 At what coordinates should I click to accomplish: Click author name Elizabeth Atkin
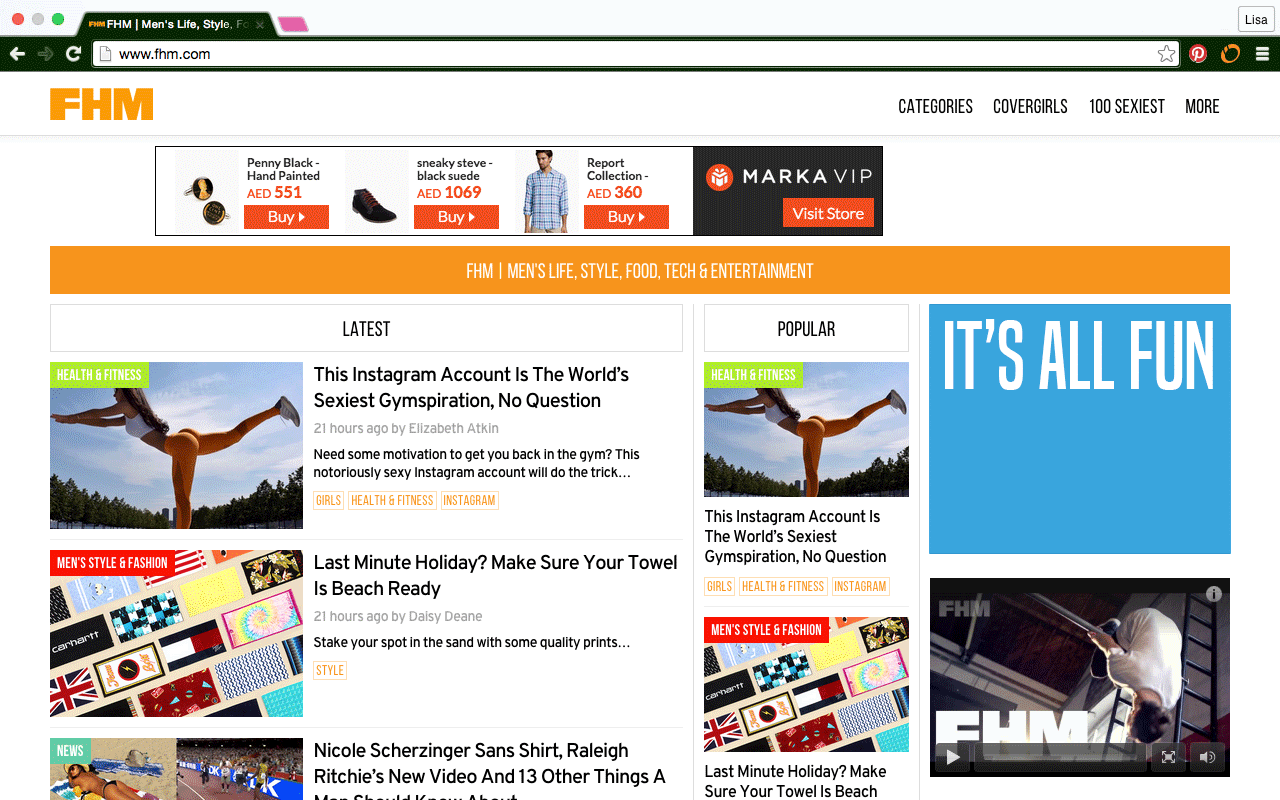tap(453, 428)
